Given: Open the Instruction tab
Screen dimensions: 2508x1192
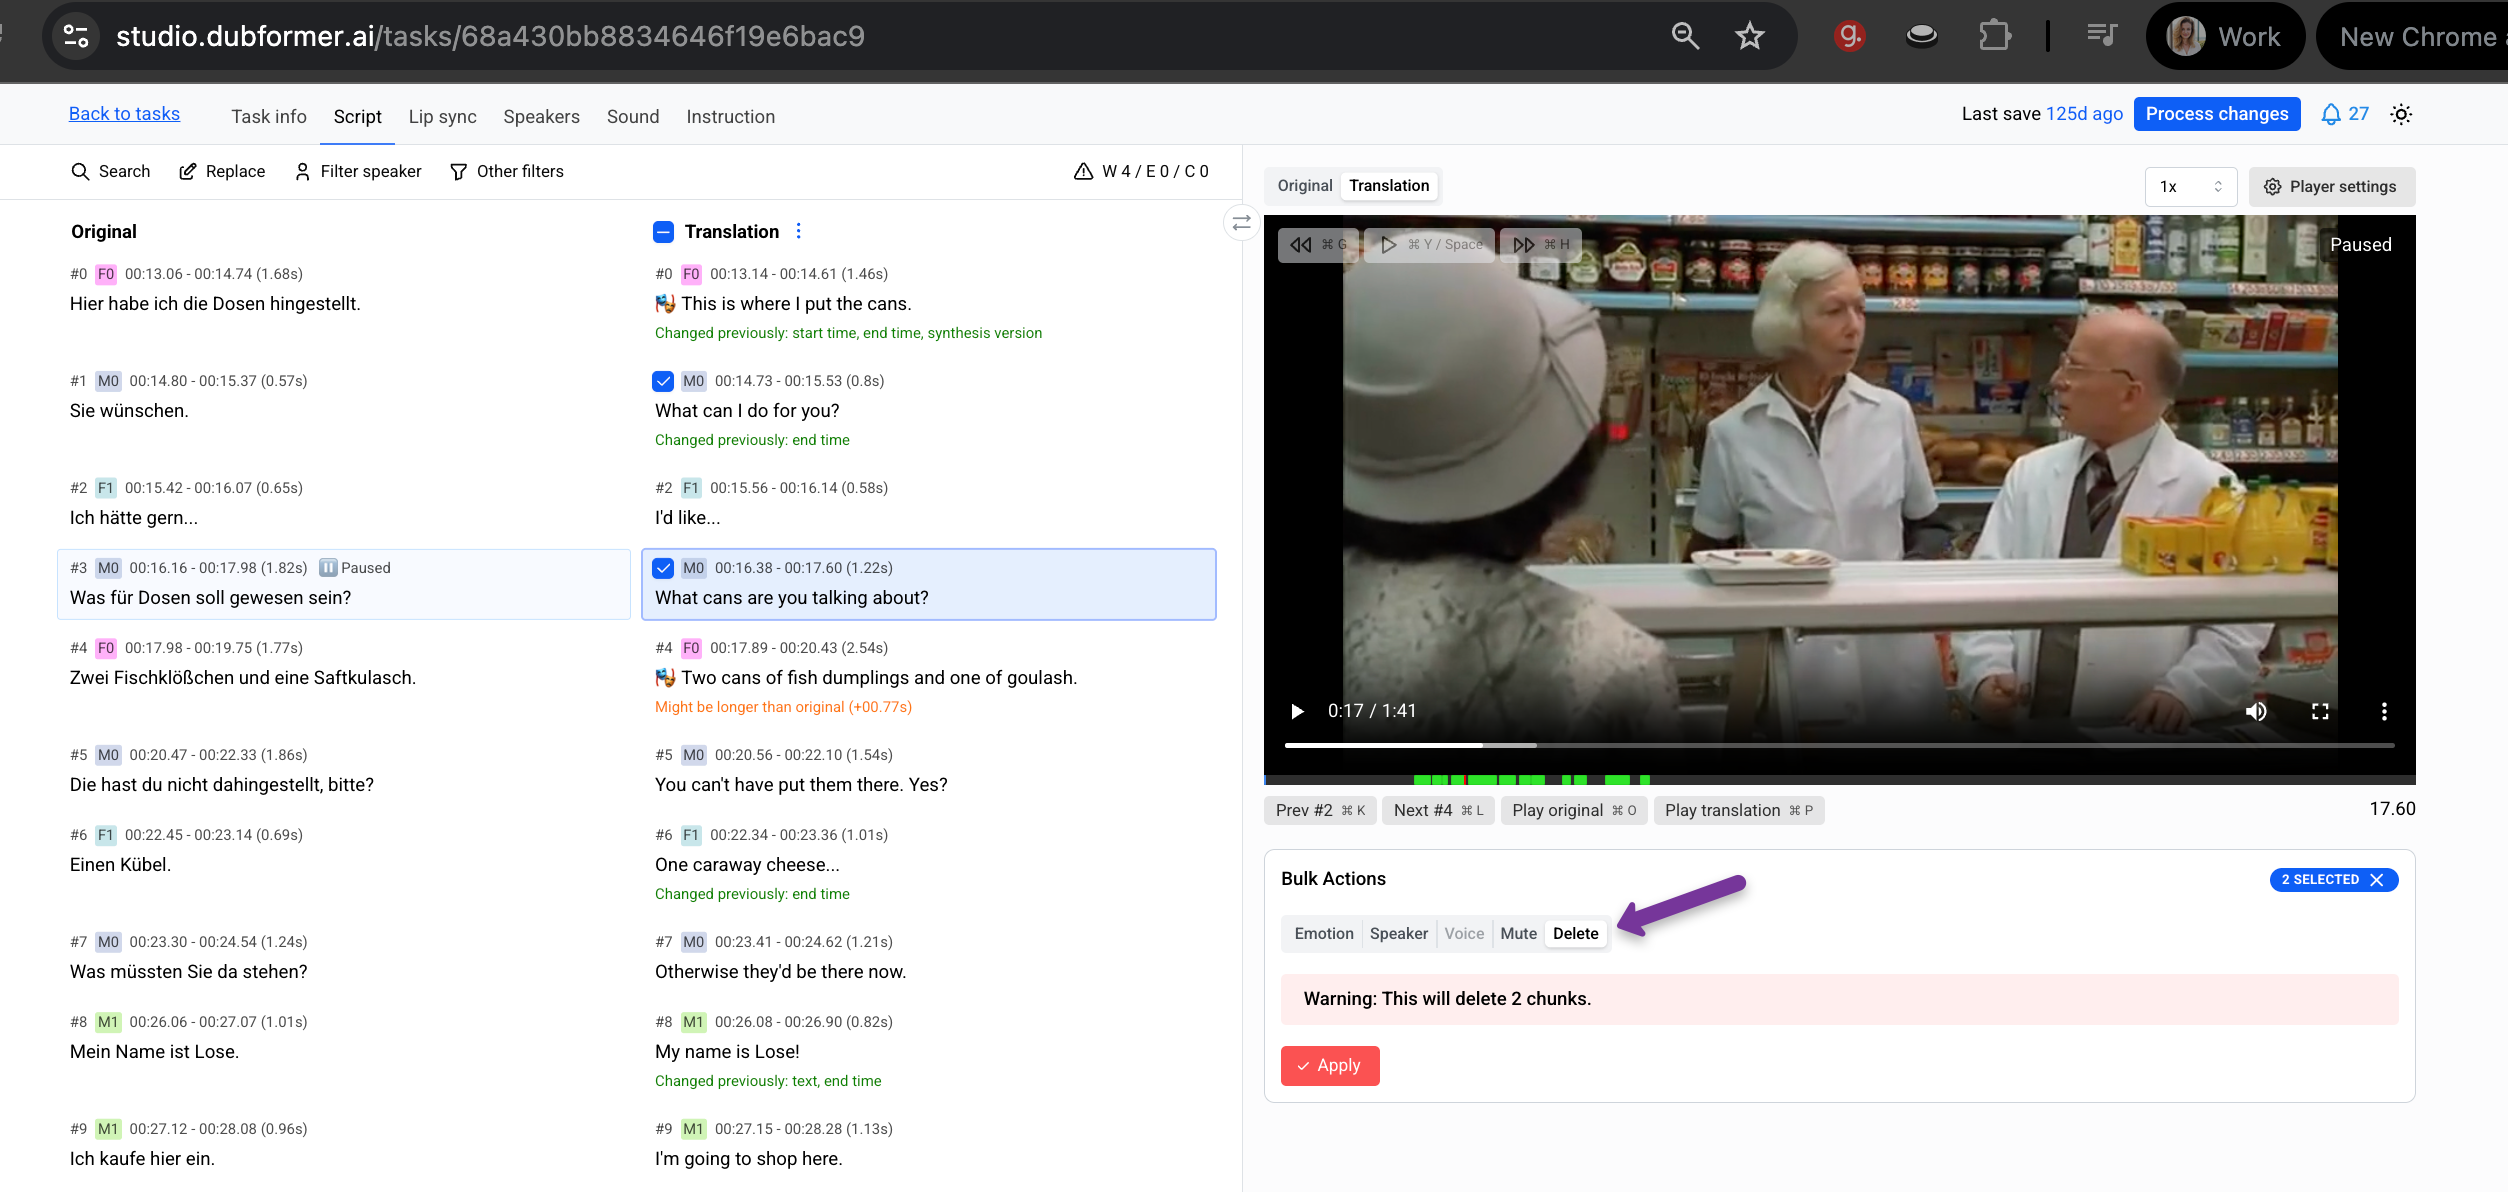Looking at the screenshot, I should [730, 117].
